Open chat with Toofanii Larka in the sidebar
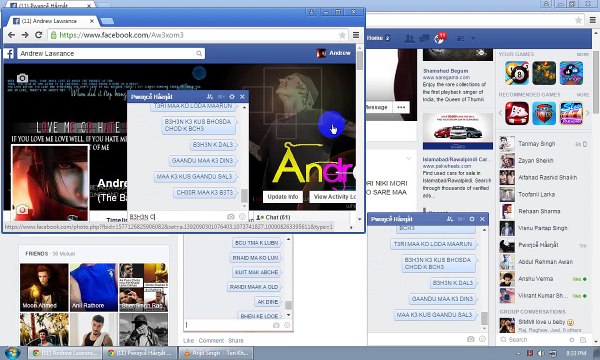This screenshot has height=360, width=600. tap(543, 194)
